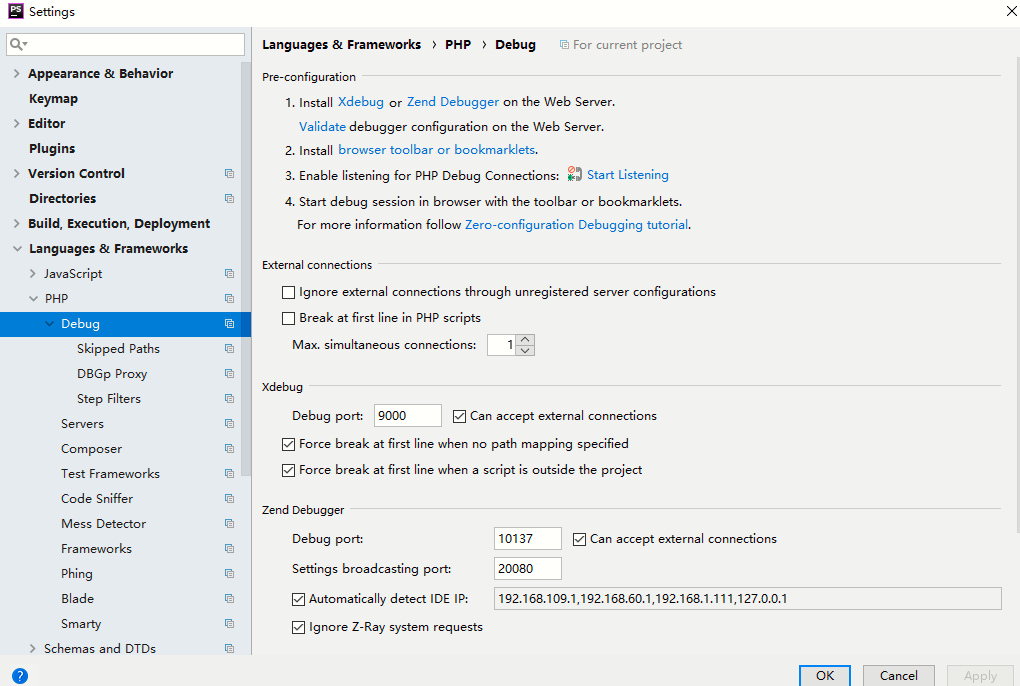Click the OK button
Viewport: 1020px width, 686px height.
pos(824,676)
